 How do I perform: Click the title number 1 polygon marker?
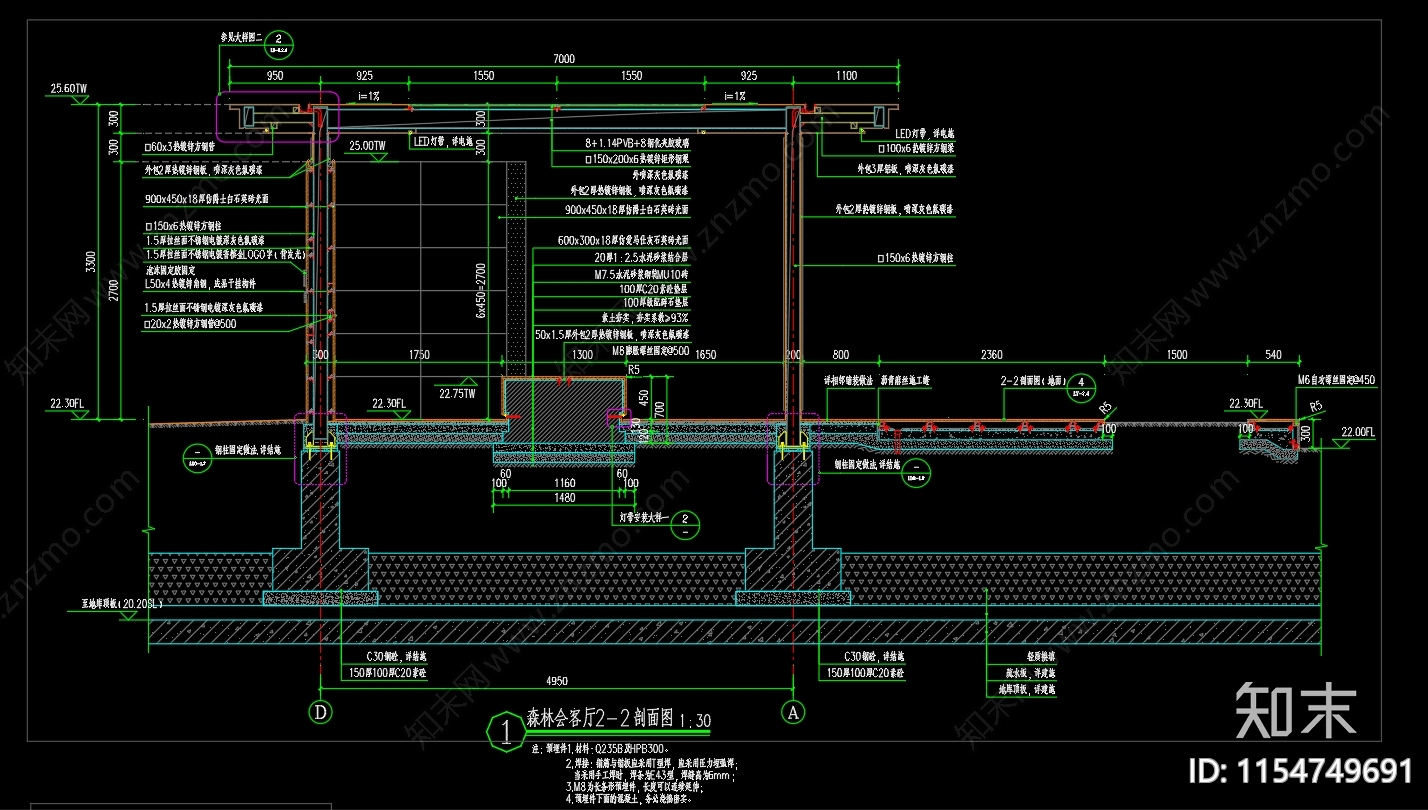pyautogui.click(x=505, y=731)
